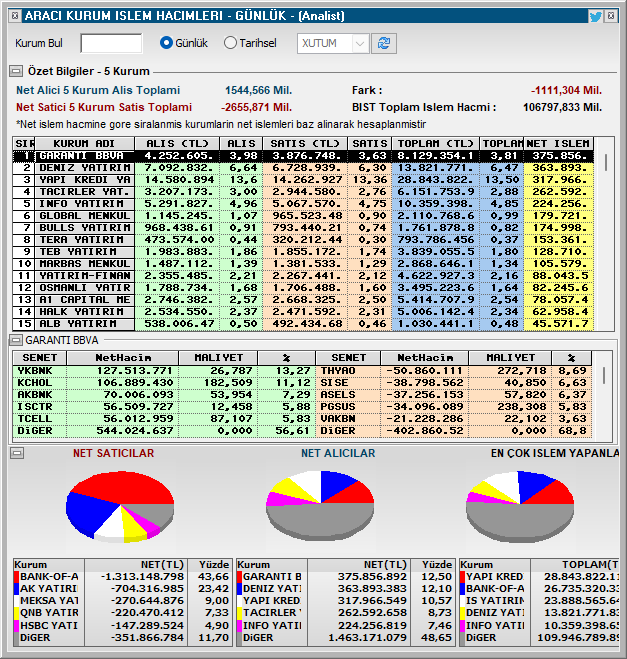This screenshot has height=659, width=627.
Task: Select the INFO YATIRIM row
Action: [303, 204]
